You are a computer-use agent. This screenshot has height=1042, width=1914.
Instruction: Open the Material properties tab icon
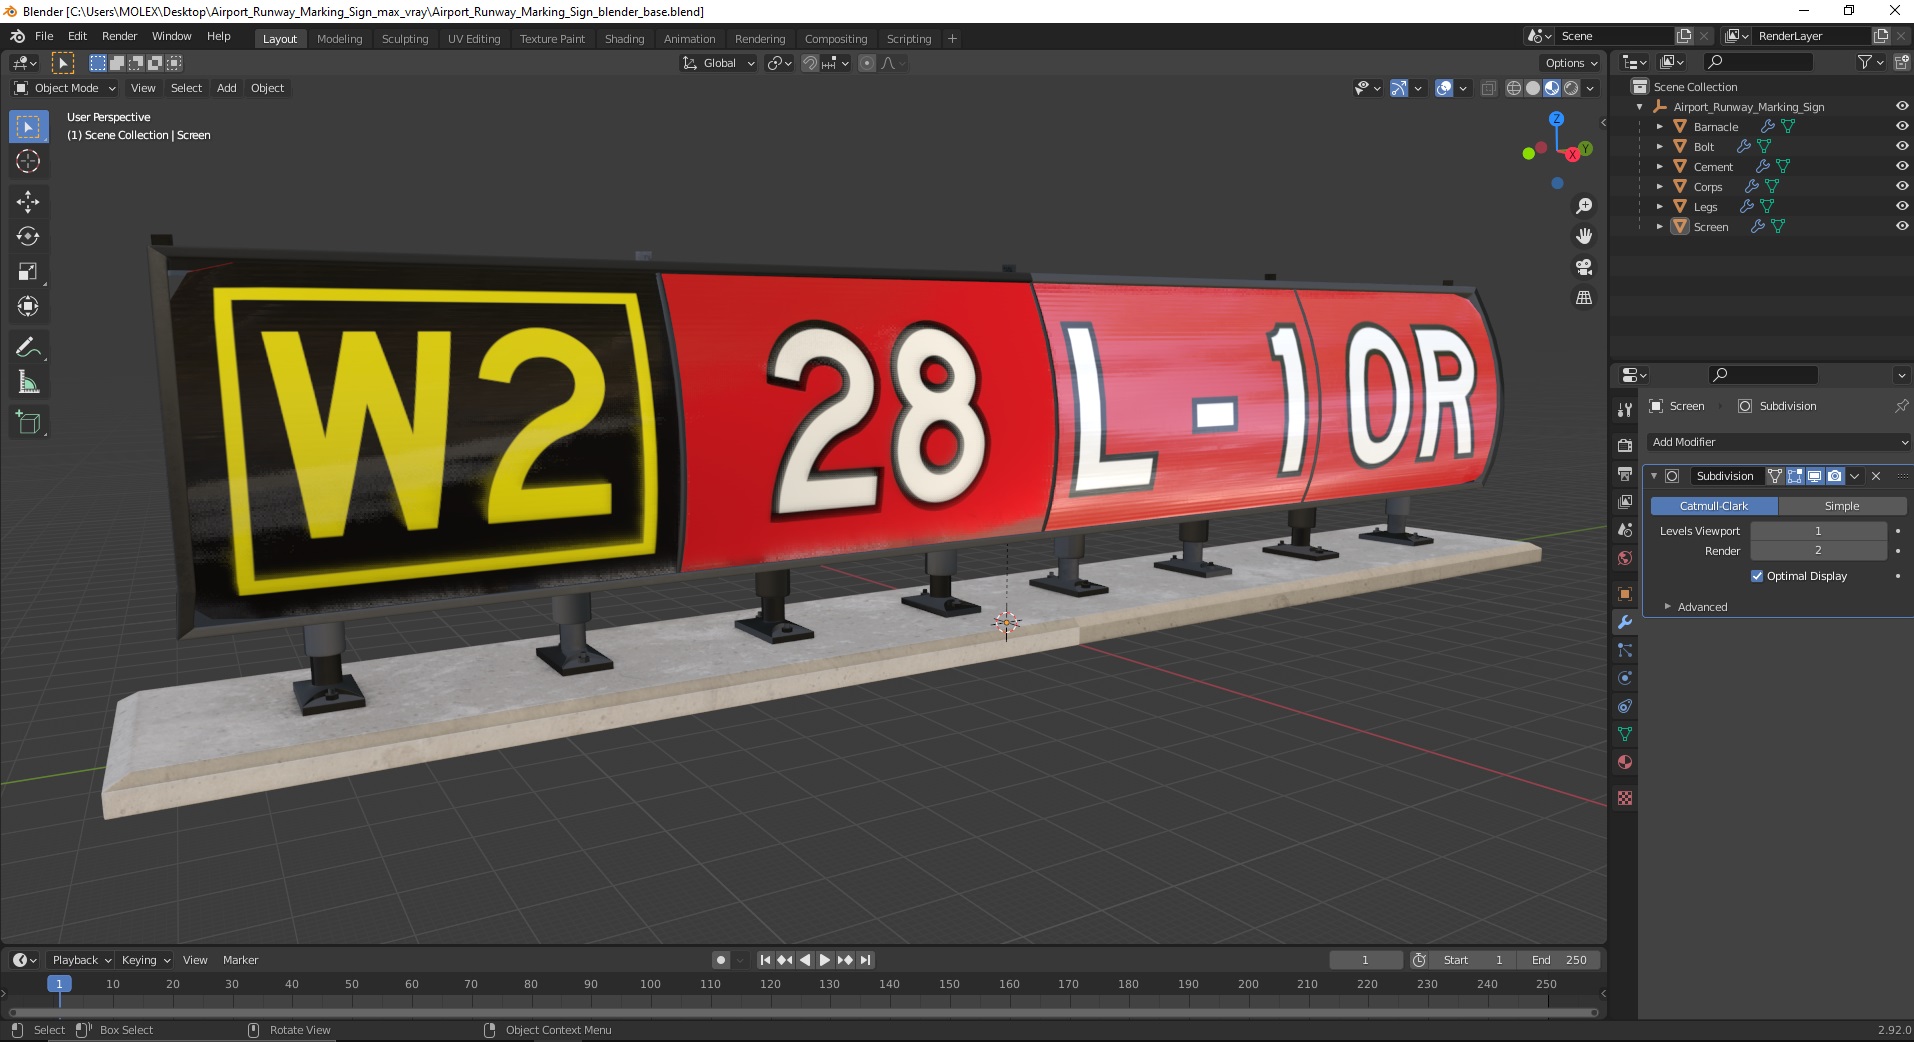click(1625, 762)
